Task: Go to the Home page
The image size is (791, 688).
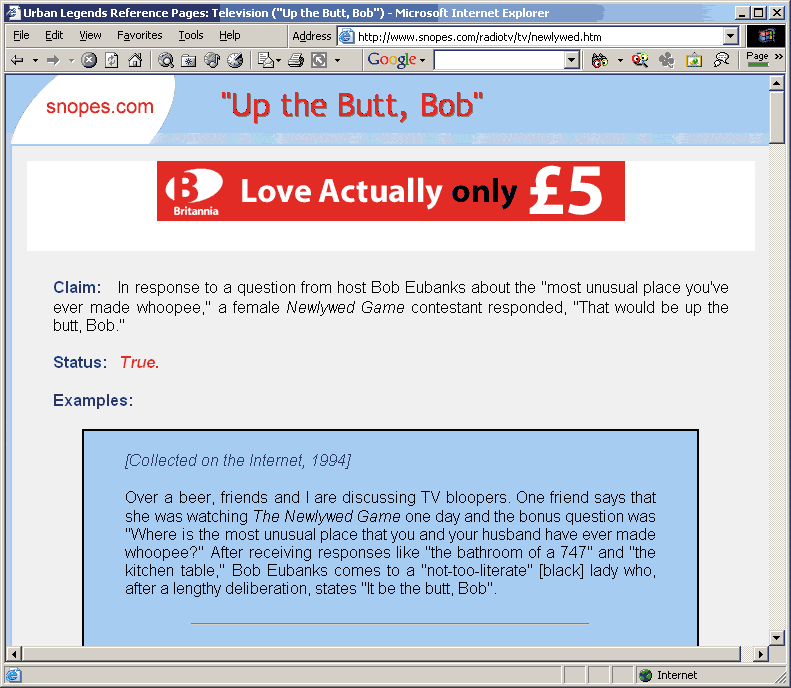Action: click(135, 61)
